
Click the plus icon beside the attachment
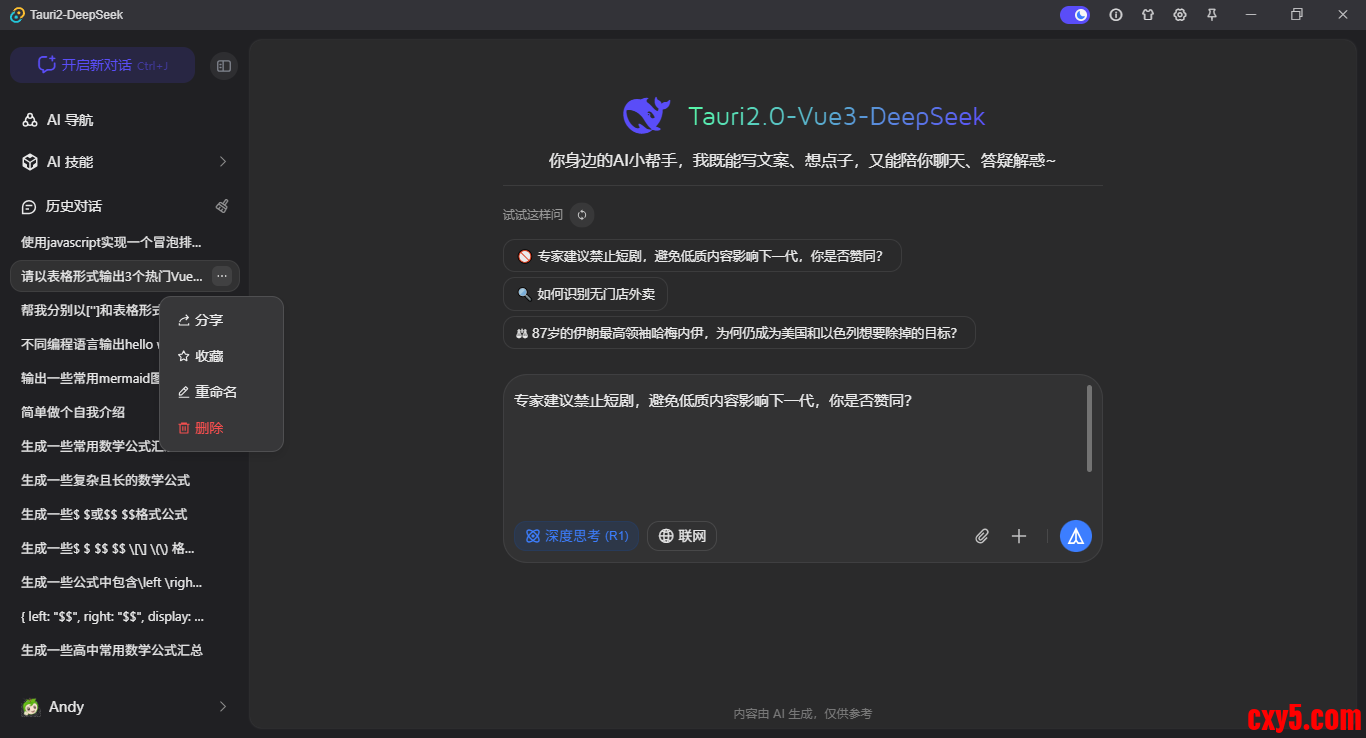1019,536
